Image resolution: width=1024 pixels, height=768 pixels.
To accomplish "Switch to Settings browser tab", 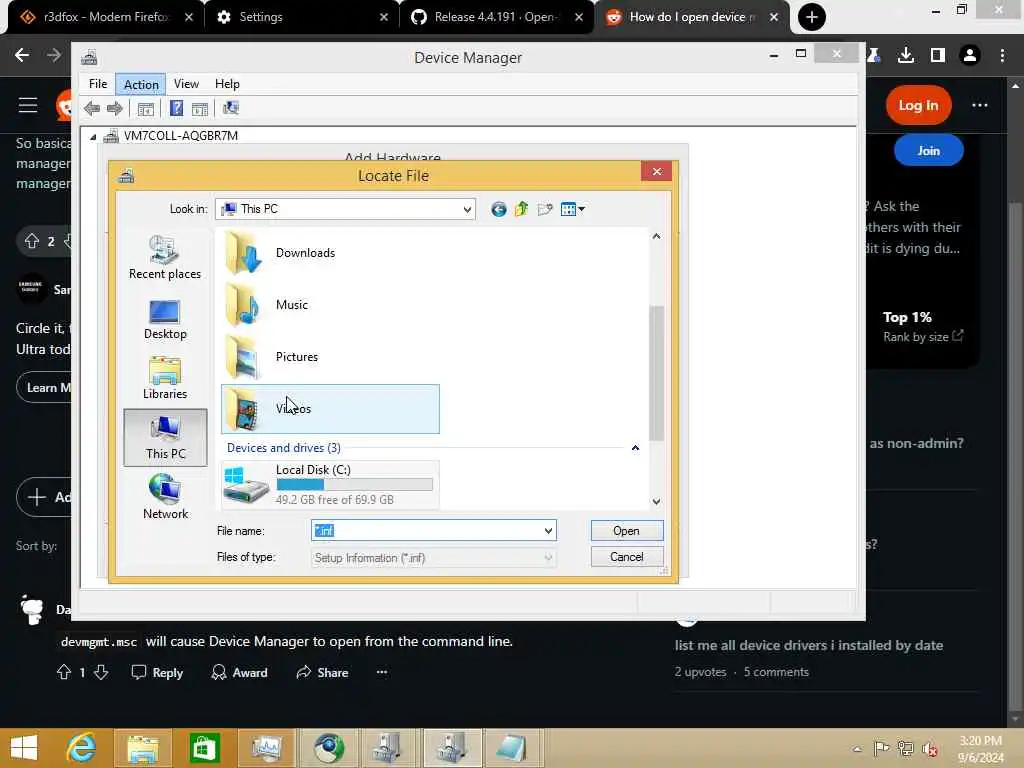I will (x=300, y=17).
